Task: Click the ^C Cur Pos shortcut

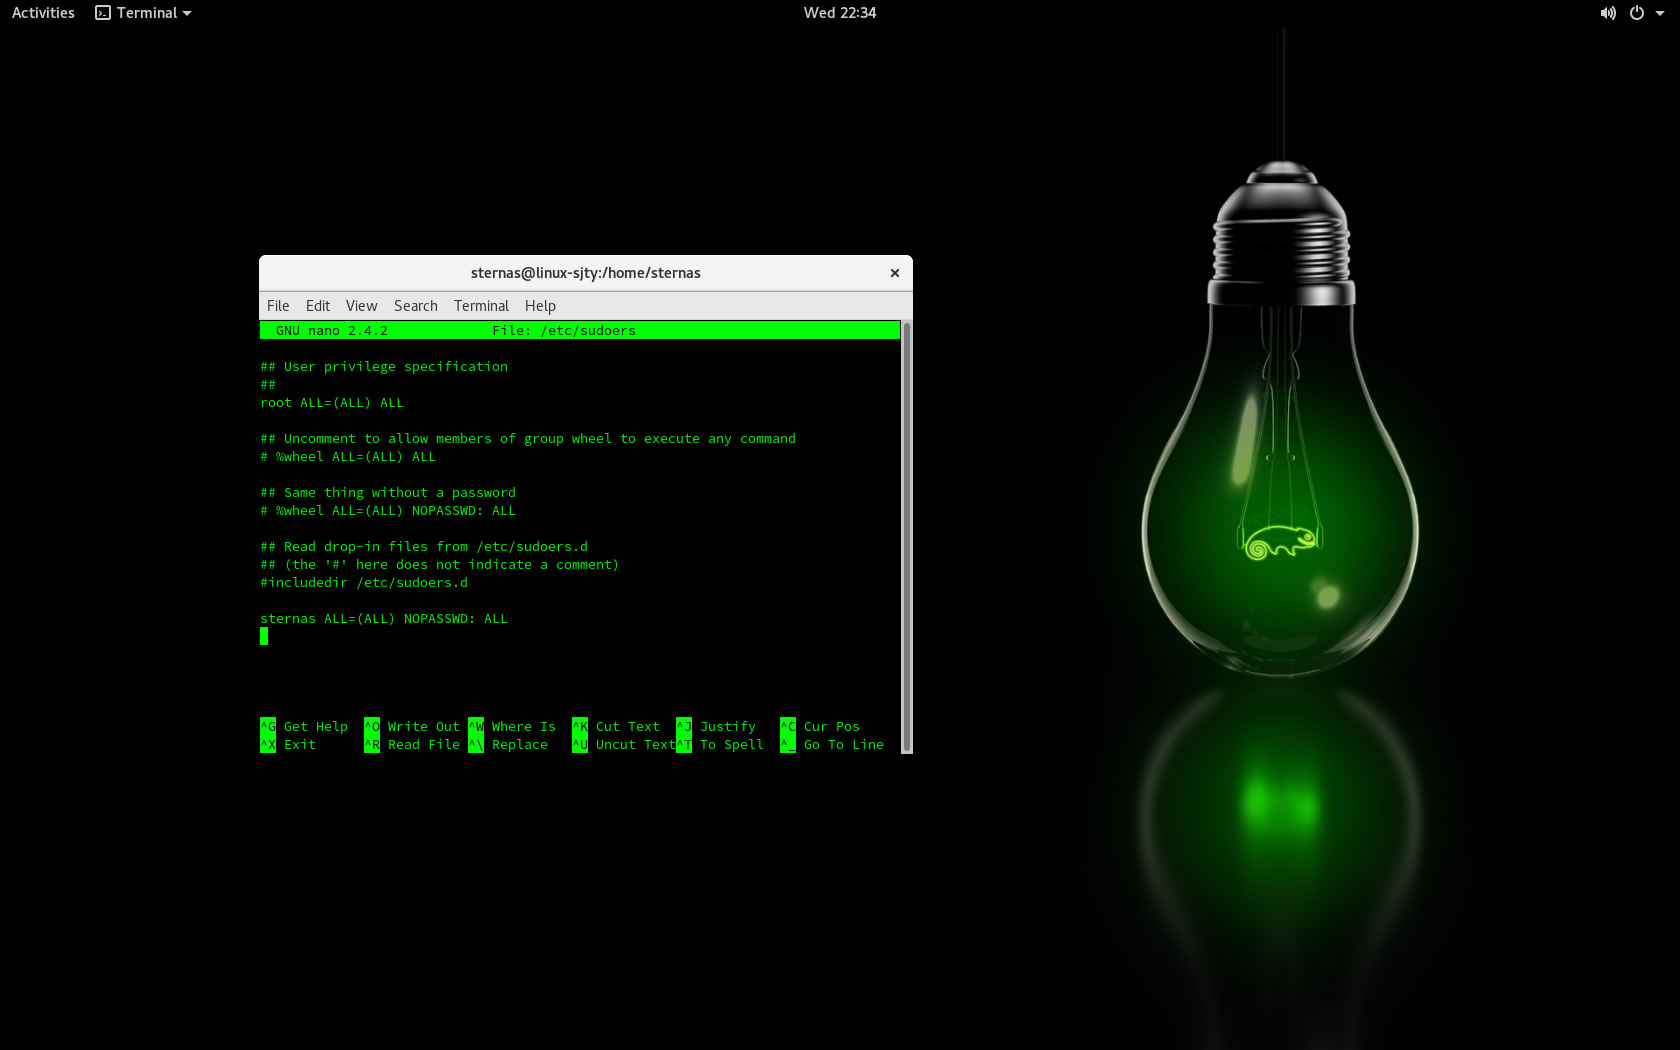Action: tap(820, 727)
